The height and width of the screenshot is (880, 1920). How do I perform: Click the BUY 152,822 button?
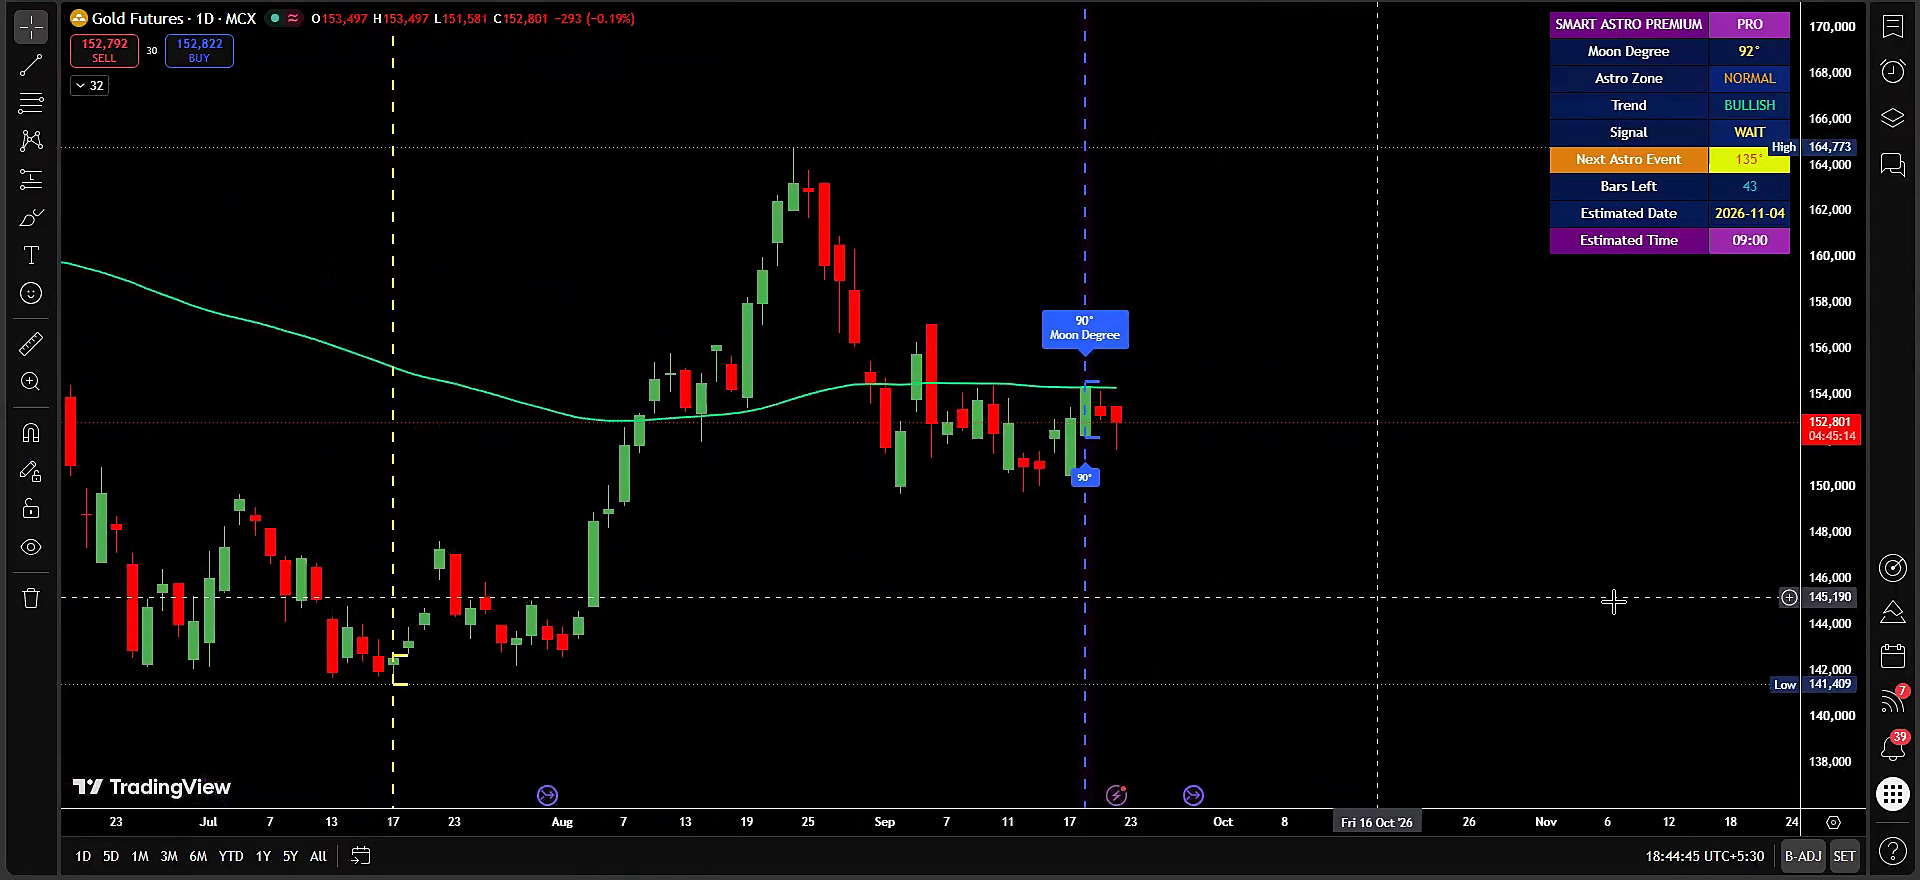tap(199, 51)
